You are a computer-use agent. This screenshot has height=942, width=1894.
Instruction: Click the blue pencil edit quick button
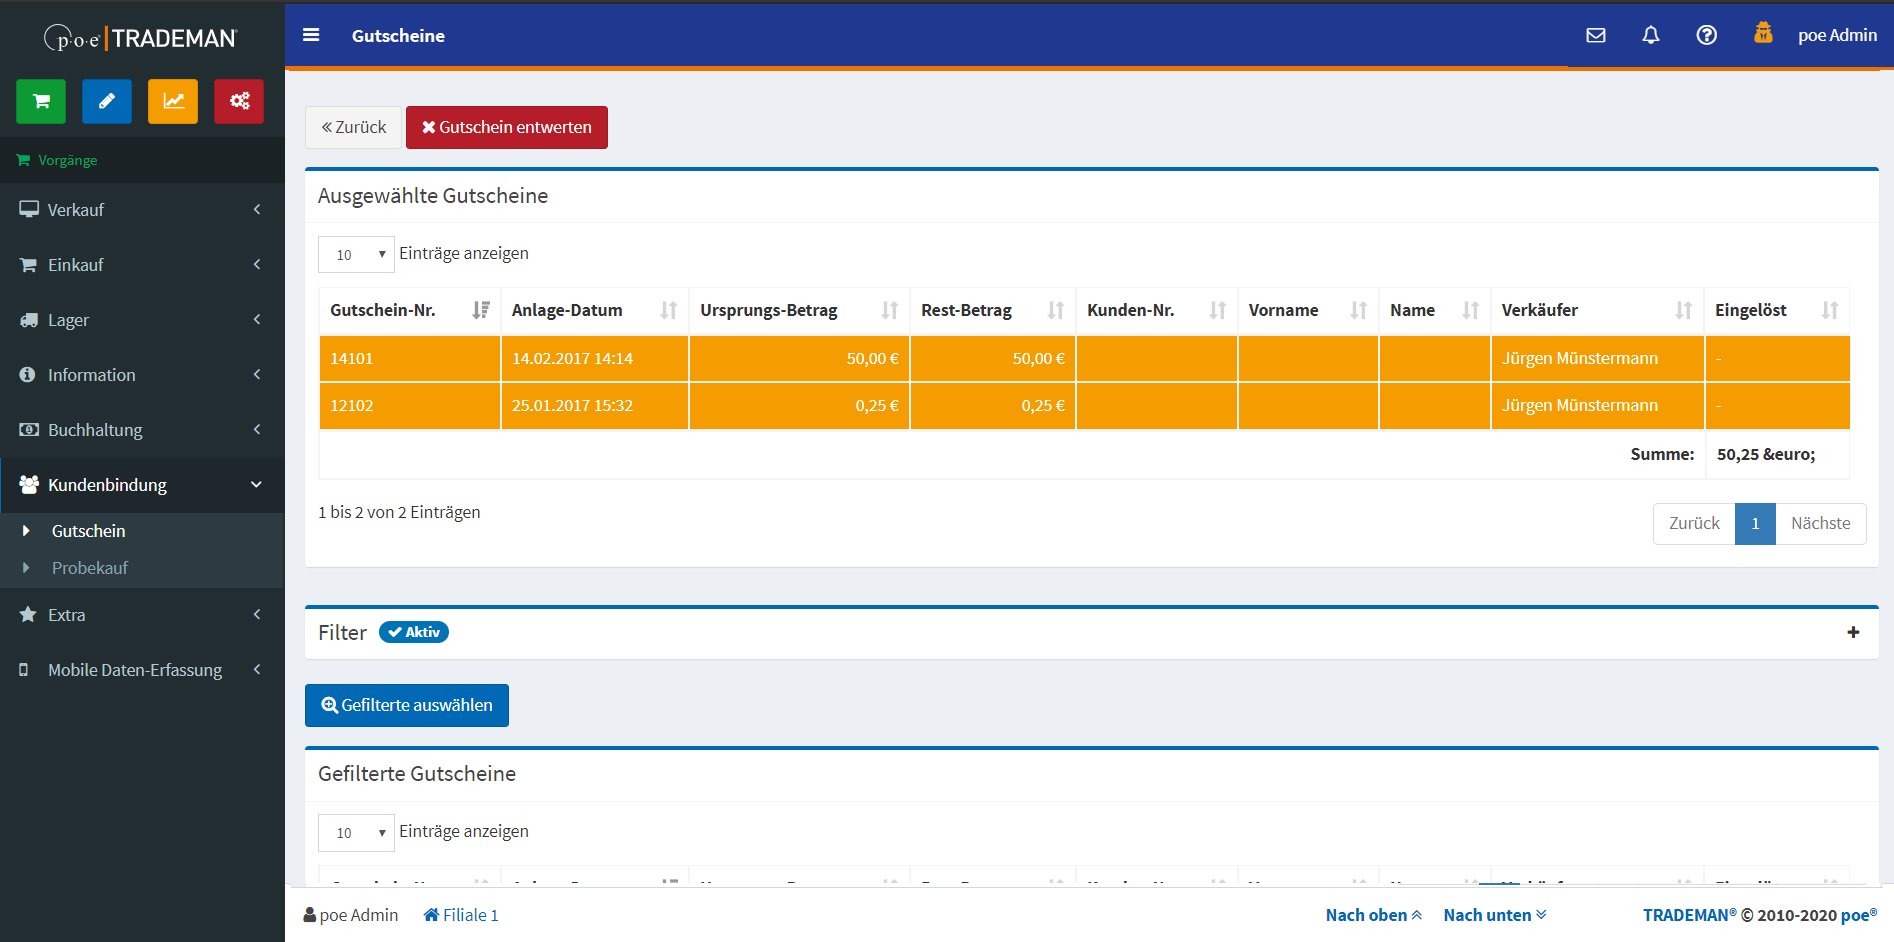pyautogui.click(x=107, y=101)
